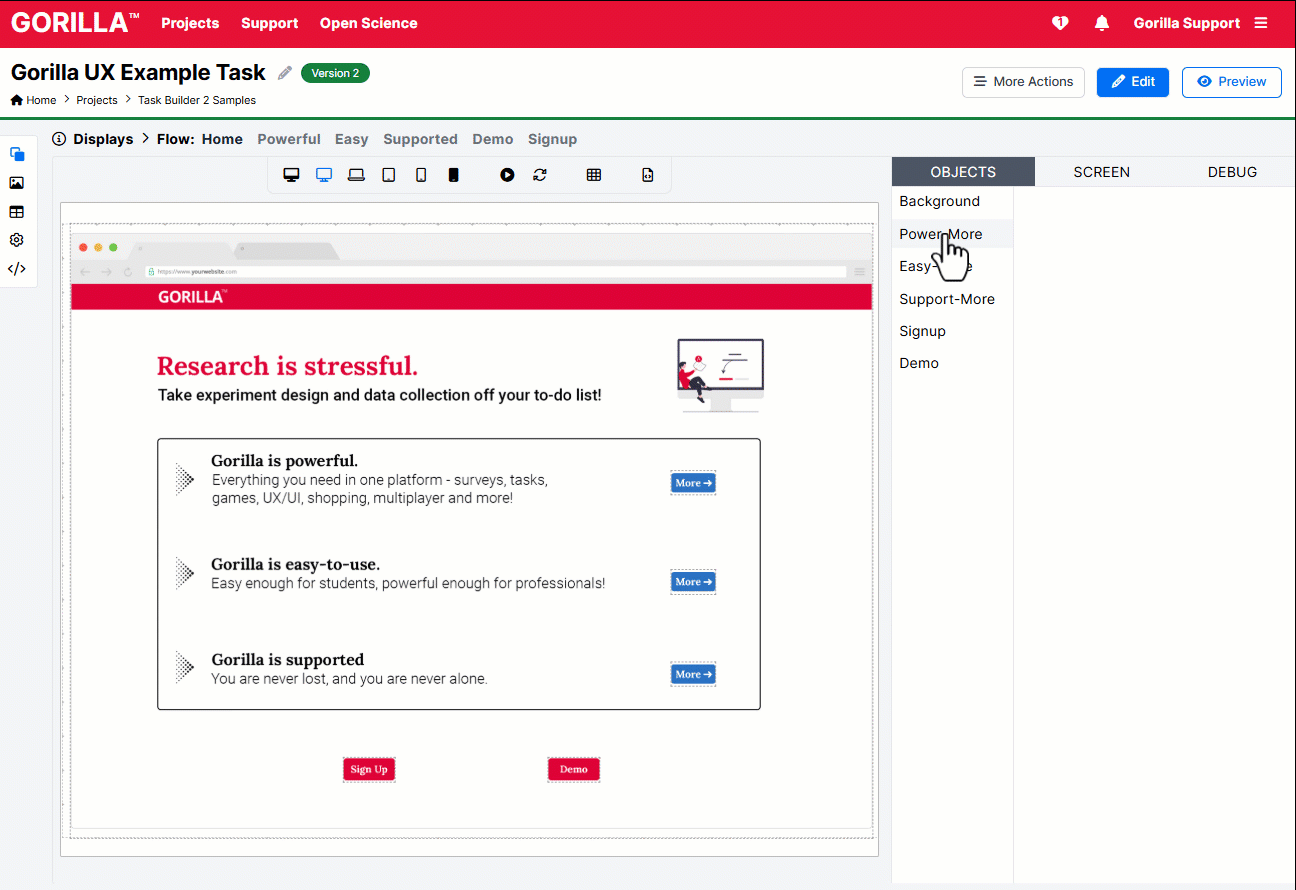This screenshot has height=890, width=1296.
Task: Select the Demo screen in Flow
Action: click(493, 139)
